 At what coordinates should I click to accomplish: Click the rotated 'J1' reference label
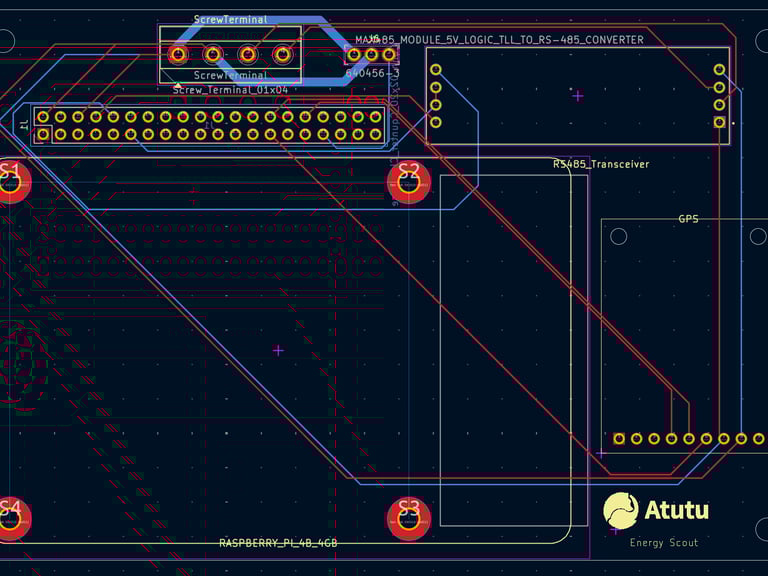pyautogui.click(x=24, y=125)
